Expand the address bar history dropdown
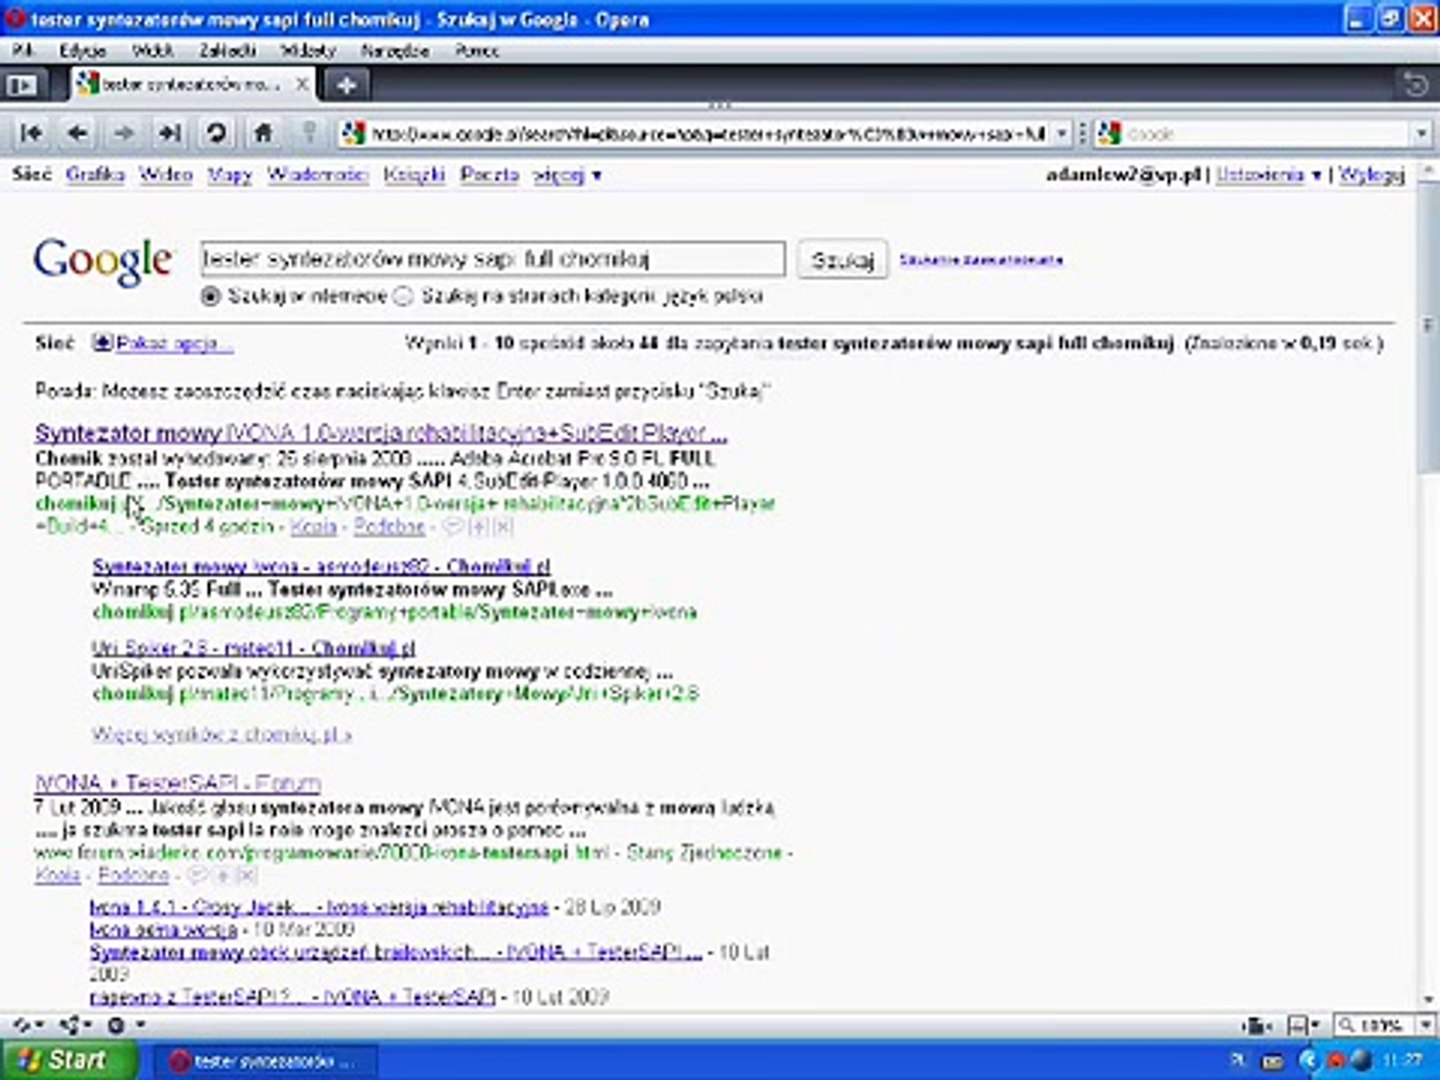1440x1080 pixels. coord(1062,133)
